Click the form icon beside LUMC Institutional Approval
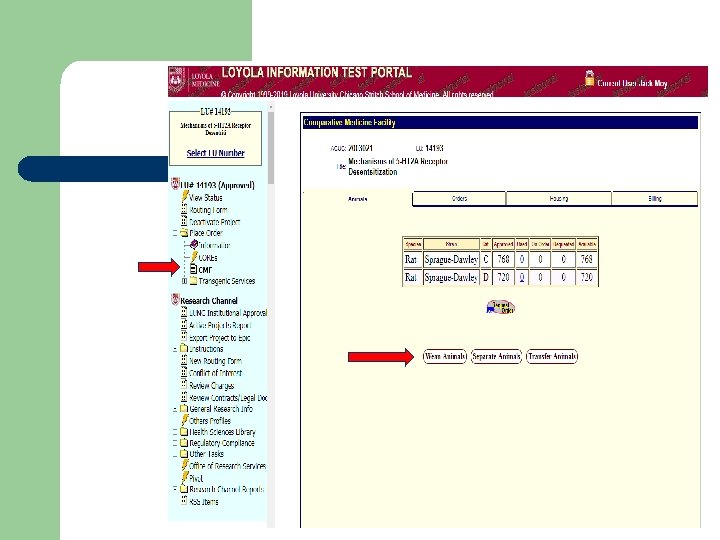 tap(184, 312)
